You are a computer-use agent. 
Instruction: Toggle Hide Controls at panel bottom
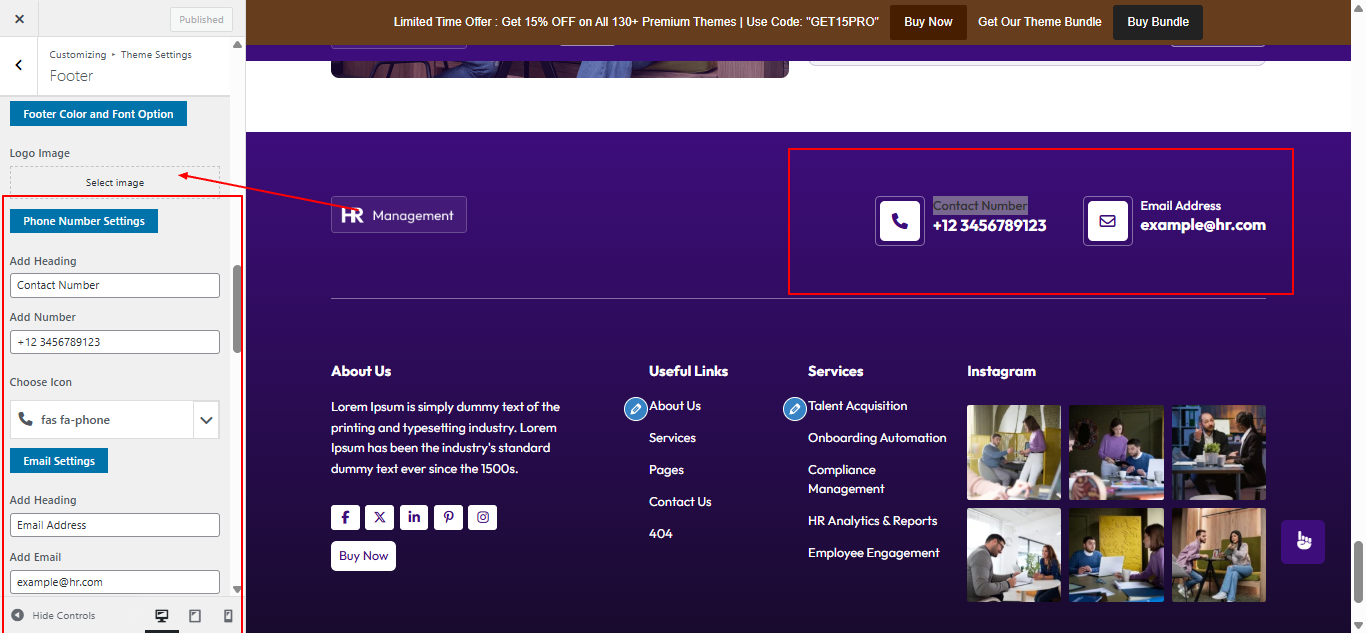(x=55, y=615)
